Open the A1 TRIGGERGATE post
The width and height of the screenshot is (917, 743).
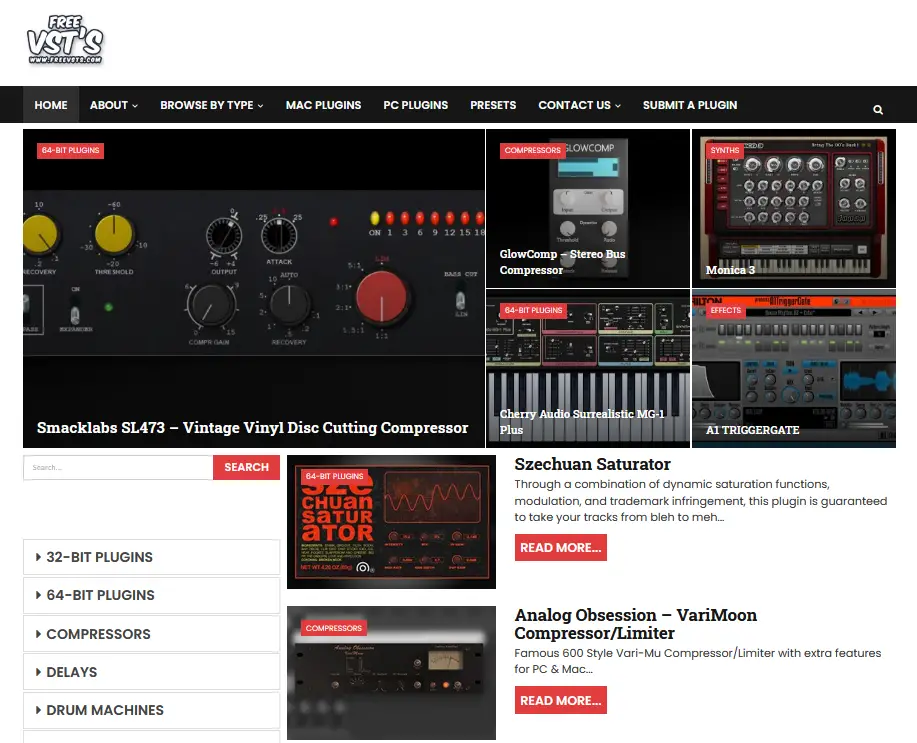pos(752,430)
